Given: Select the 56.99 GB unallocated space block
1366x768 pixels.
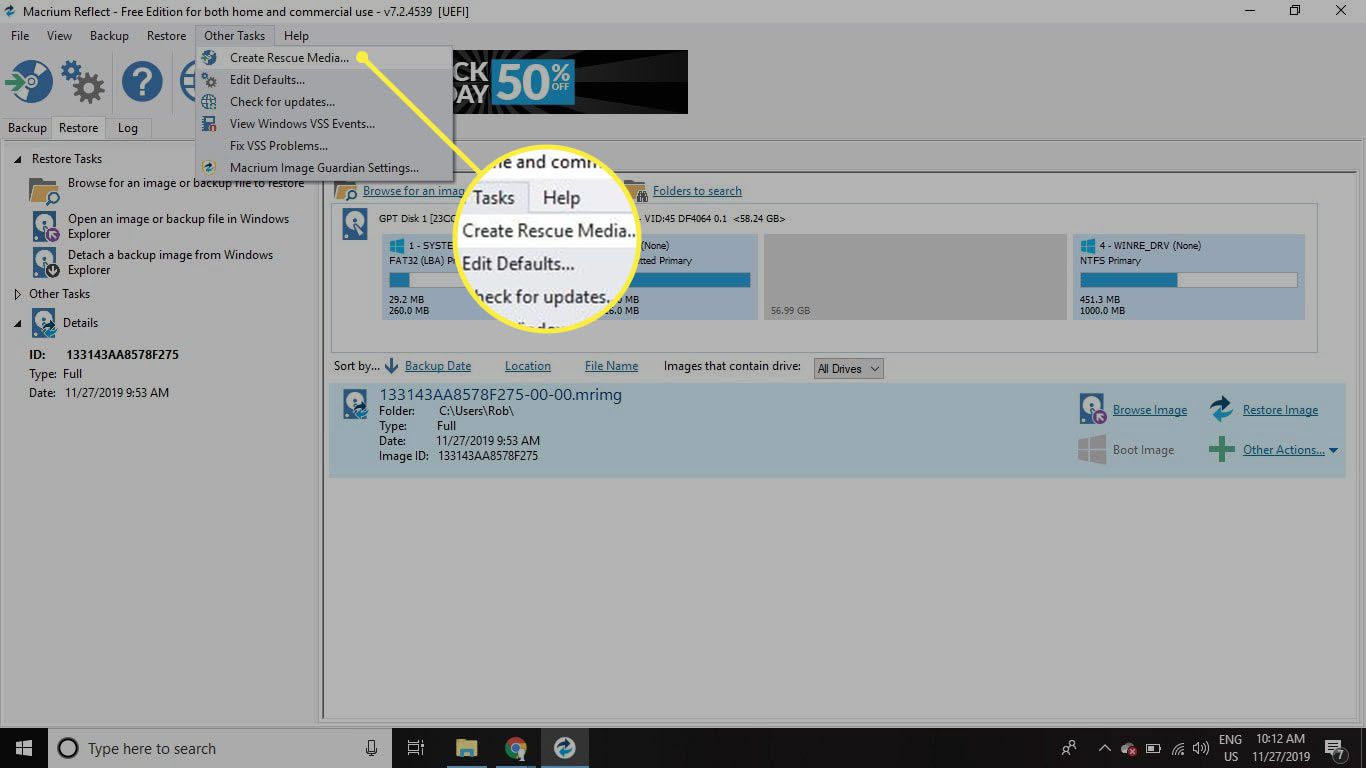Looking at the screenshot, I should click(x=915, y=277).
